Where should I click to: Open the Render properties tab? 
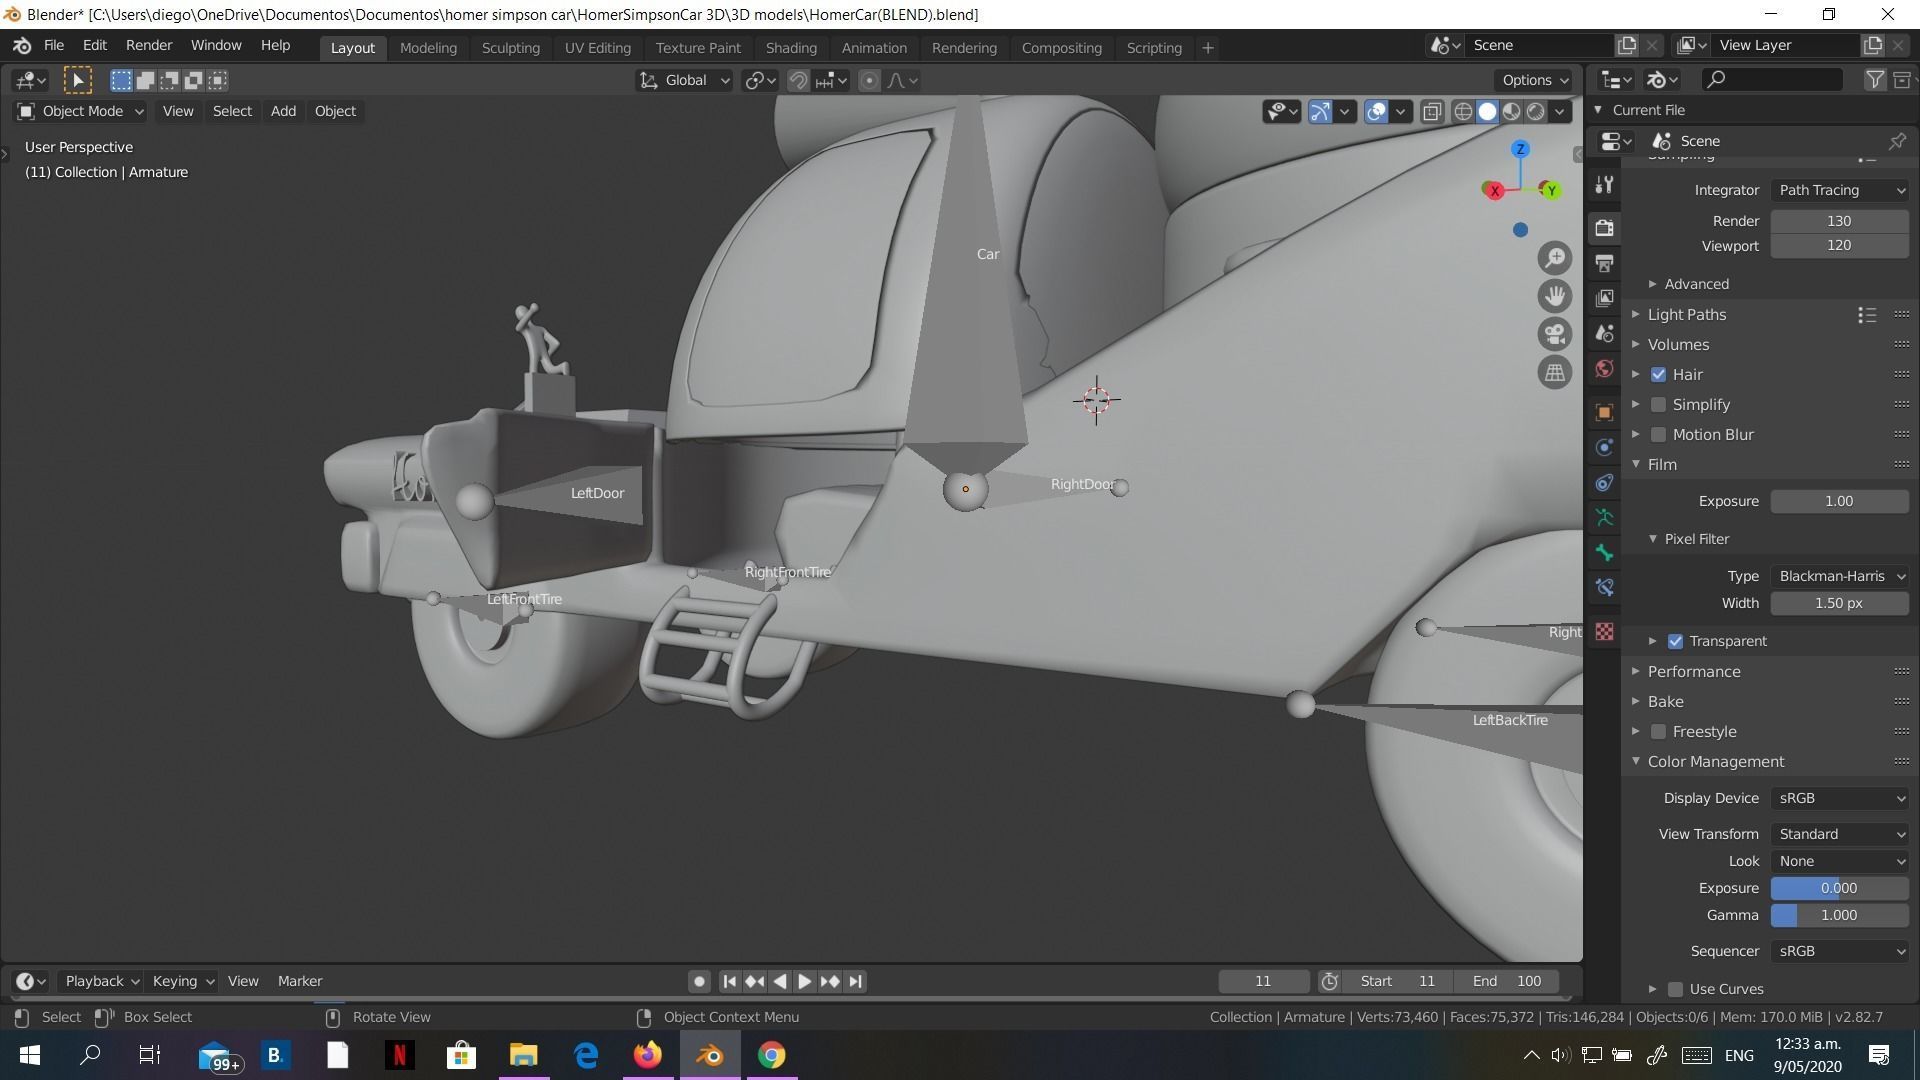coord(1604,228)
